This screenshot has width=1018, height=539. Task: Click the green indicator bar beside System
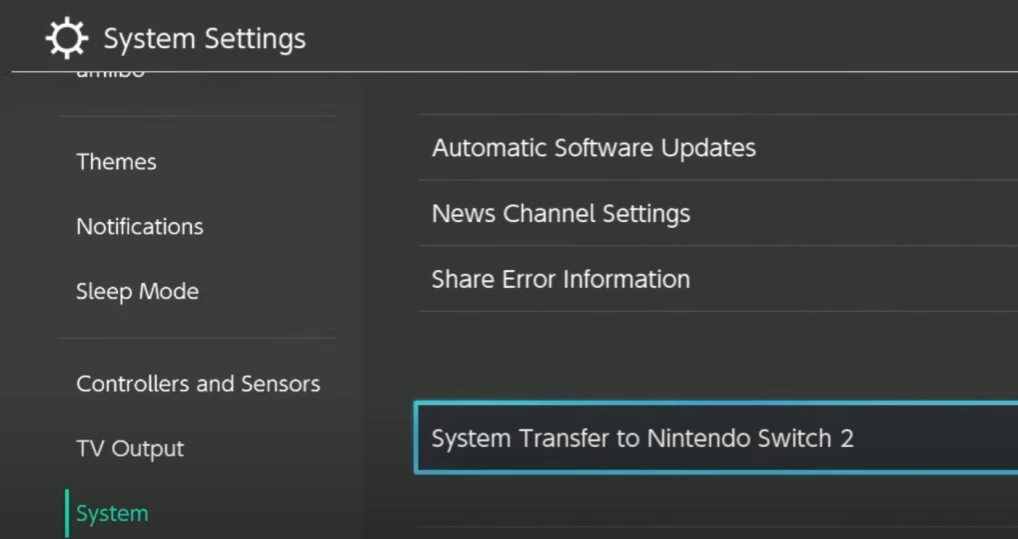point(67,514)
